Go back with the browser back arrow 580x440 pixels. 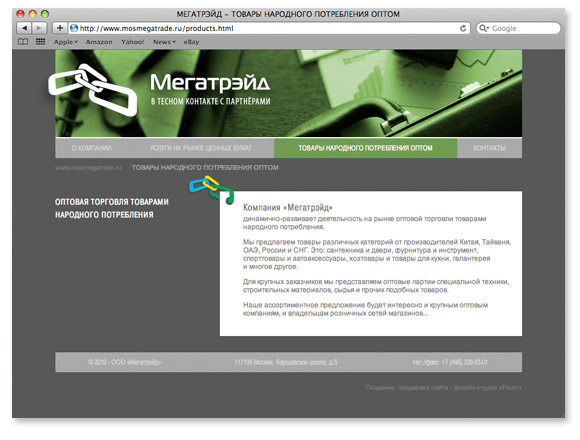[24, 28]
